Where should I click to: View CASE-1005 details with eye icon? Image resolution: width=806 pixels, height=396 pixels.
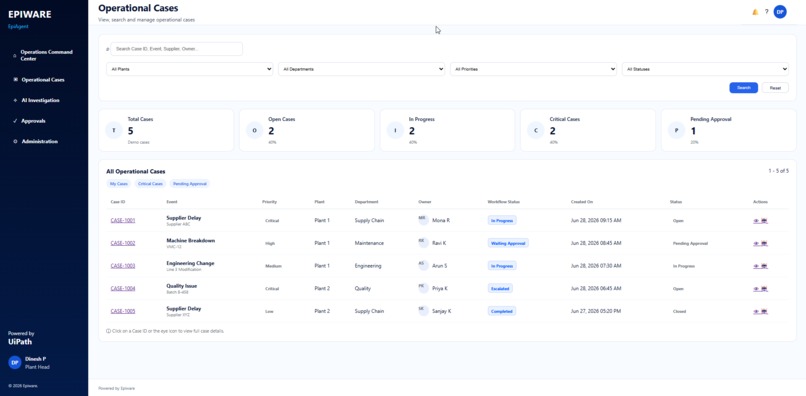coord(757,311)
